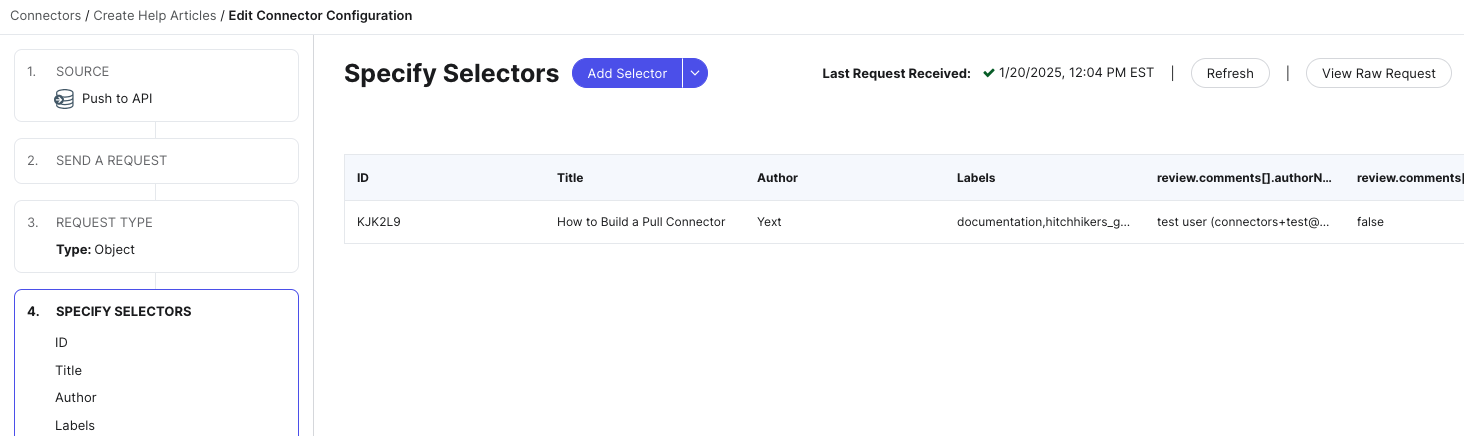1464x436 pixels.
Task: Select step 2 Send a Request
Action: (156, 161)
